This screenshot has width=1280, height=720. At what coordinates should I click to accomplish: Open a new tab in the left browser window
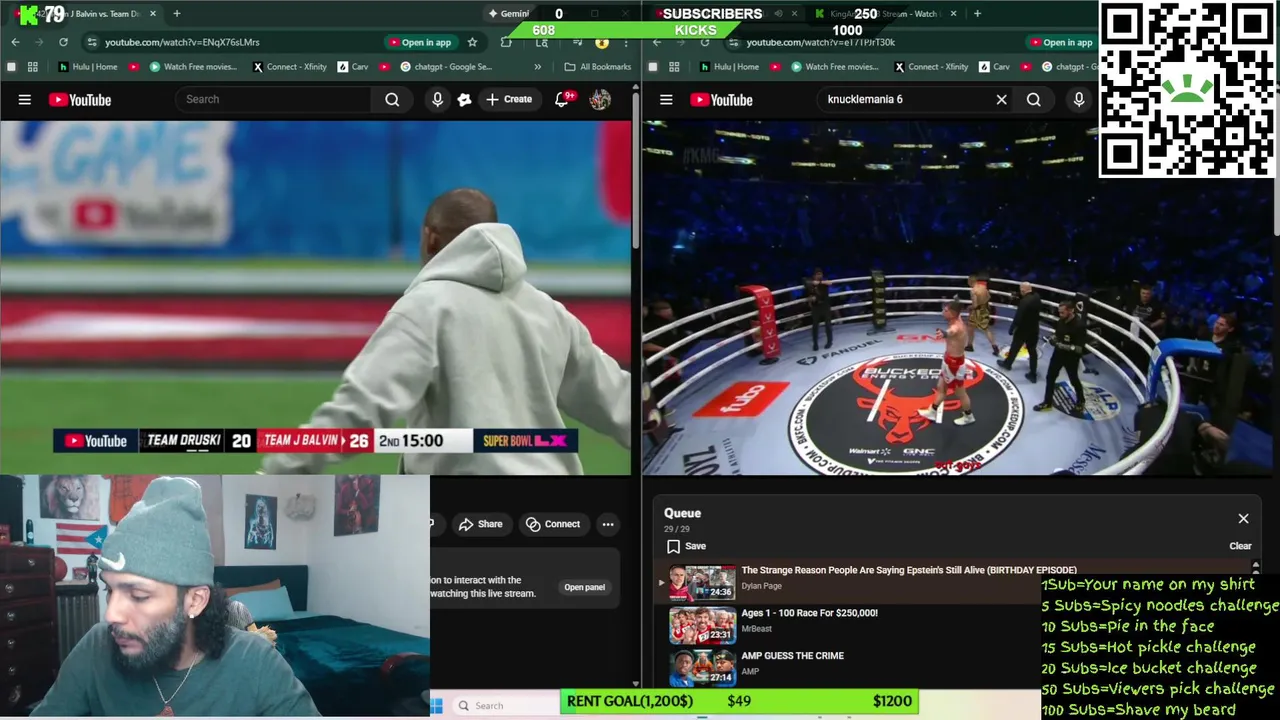coord(176,13)
